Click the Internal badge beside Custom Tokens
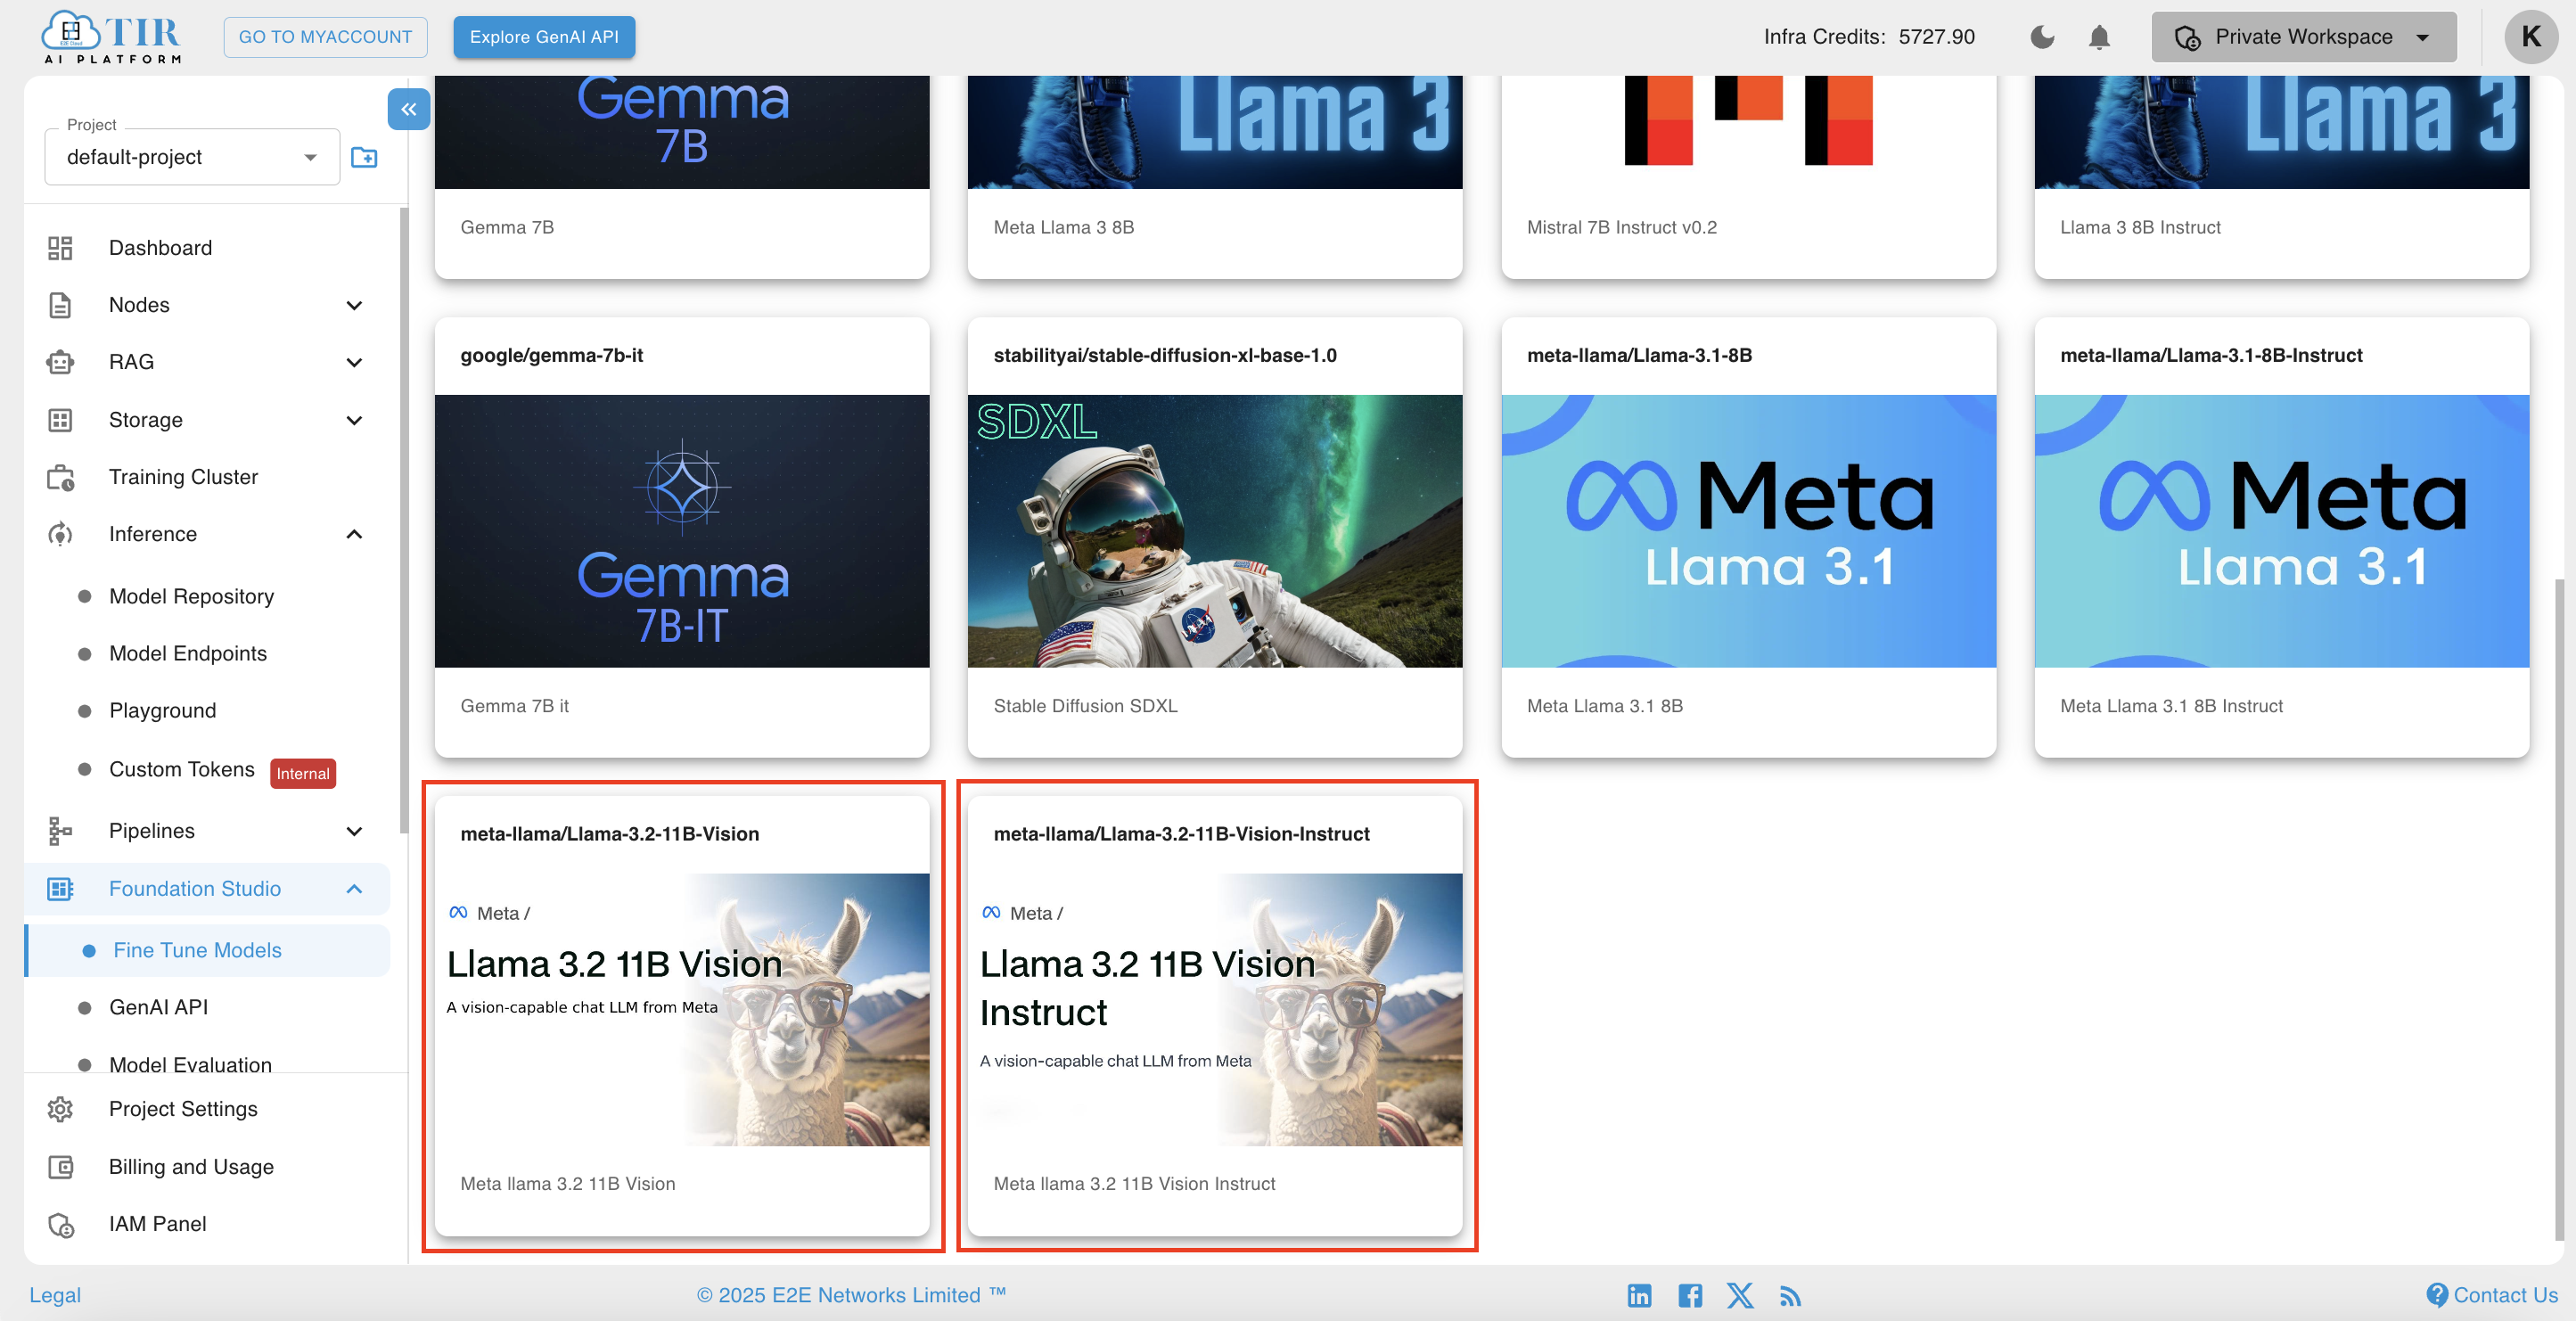This screenshot has width=2576, height=1321. click(303, 773)
